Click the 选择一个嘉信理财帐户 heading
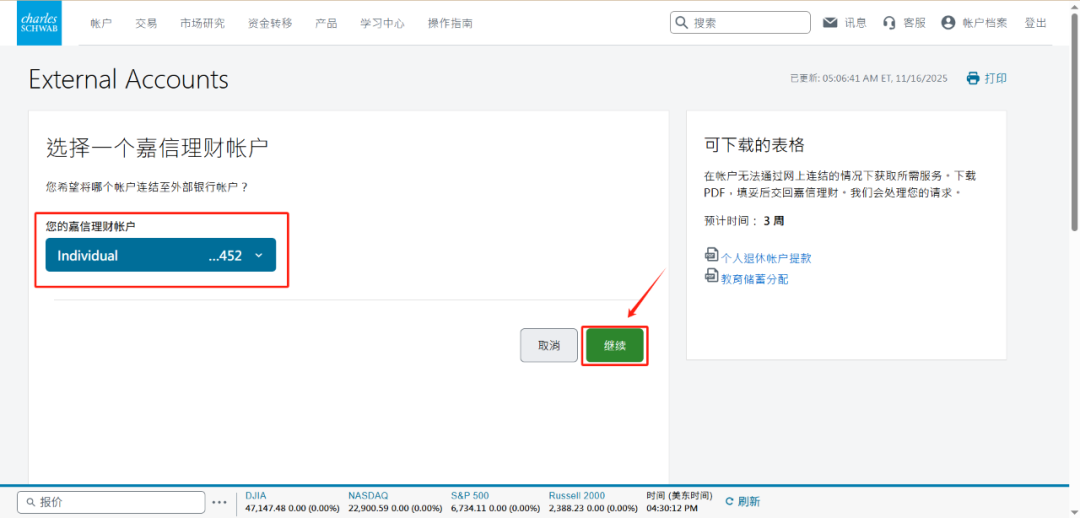Screen dimensions: 1080x518 [x=157, y=149]
